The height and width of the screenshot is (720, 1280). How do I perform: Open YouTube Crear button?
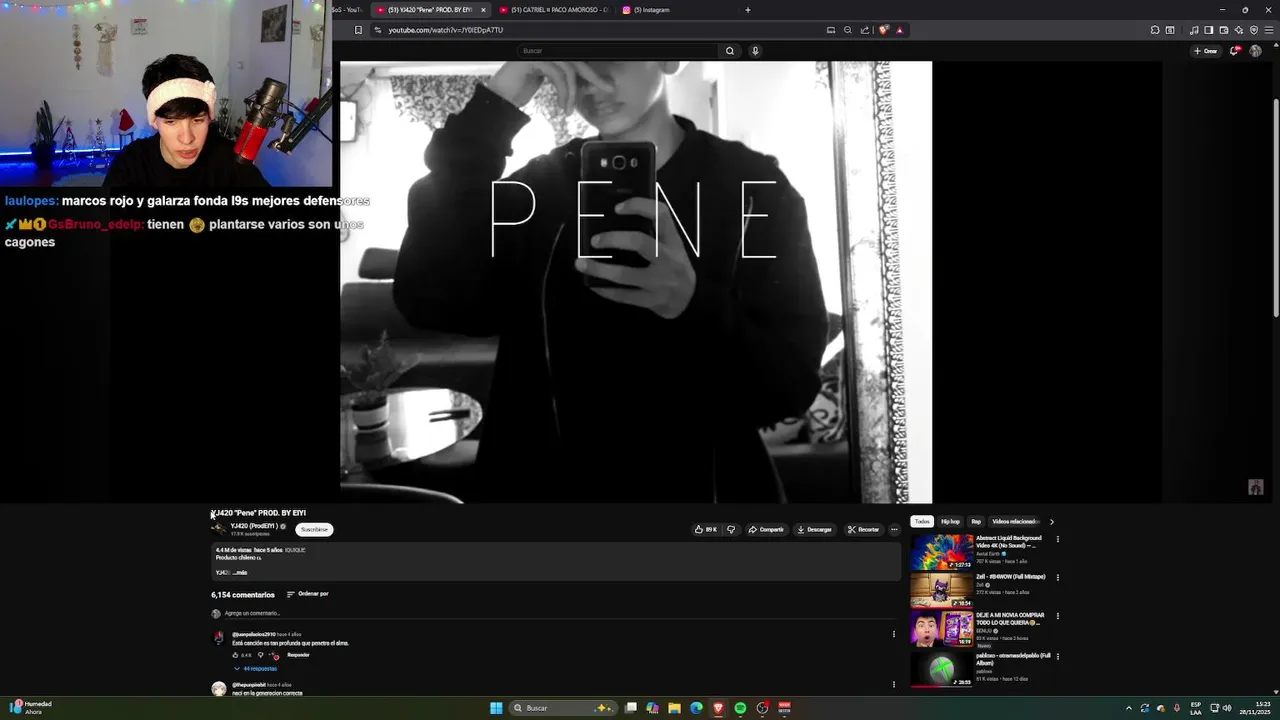pyautogui.click(x=1206, y=51)
